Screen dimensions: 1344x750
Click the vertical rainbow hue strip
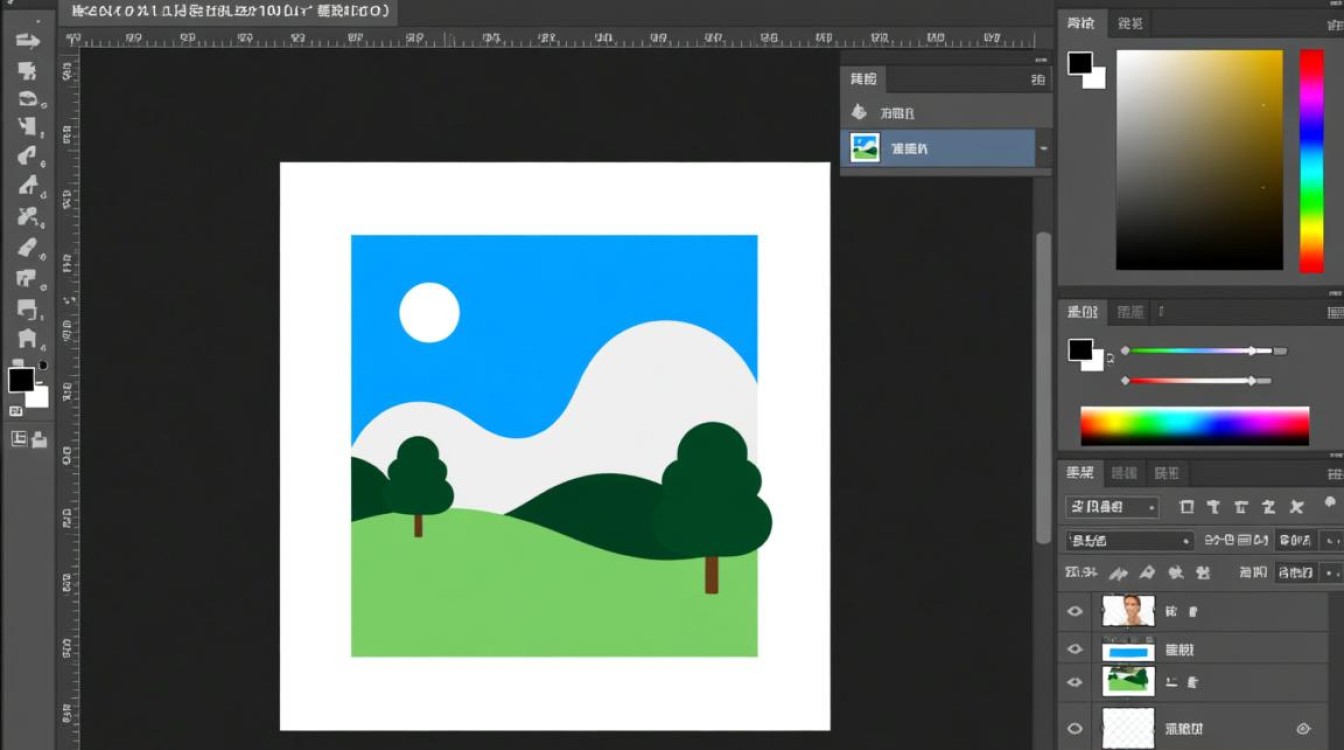[1311, 160]
